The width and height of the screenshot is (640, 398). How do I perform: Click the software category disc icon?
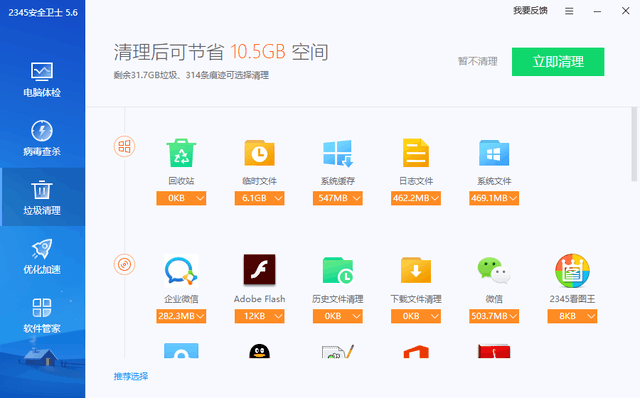point(124,265)
